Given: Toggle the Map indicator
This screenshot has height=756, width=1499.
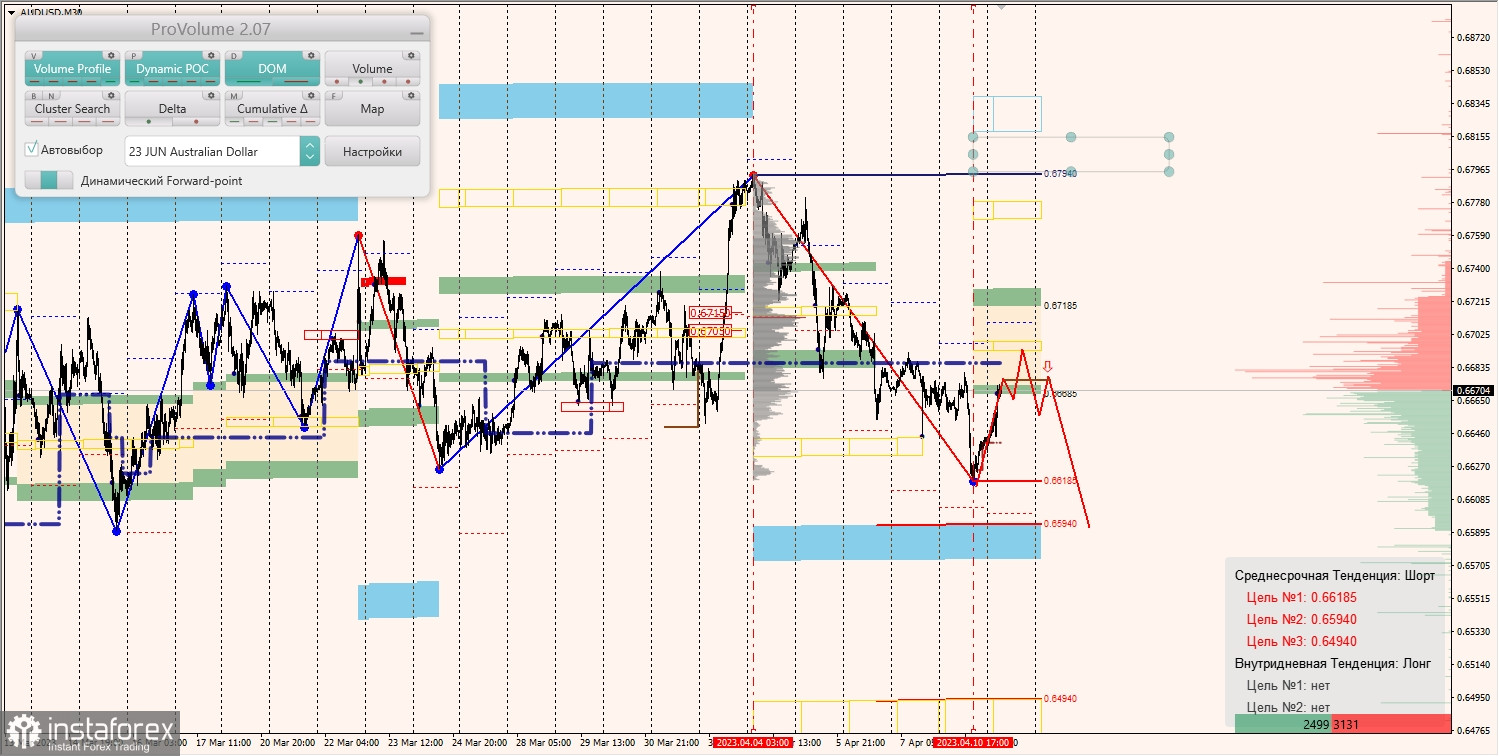Looking at the screenshot, I should [x=372, y=109].
